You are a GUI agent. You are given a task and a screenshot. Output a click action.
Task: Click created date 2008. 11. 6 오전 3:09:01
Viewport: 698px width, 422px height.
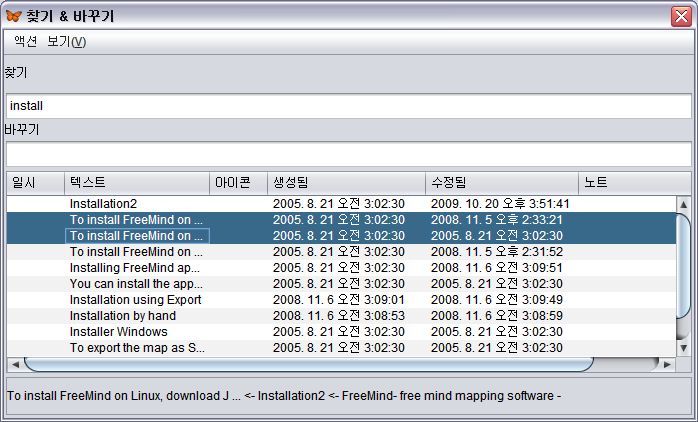click(x=339, y=300)
